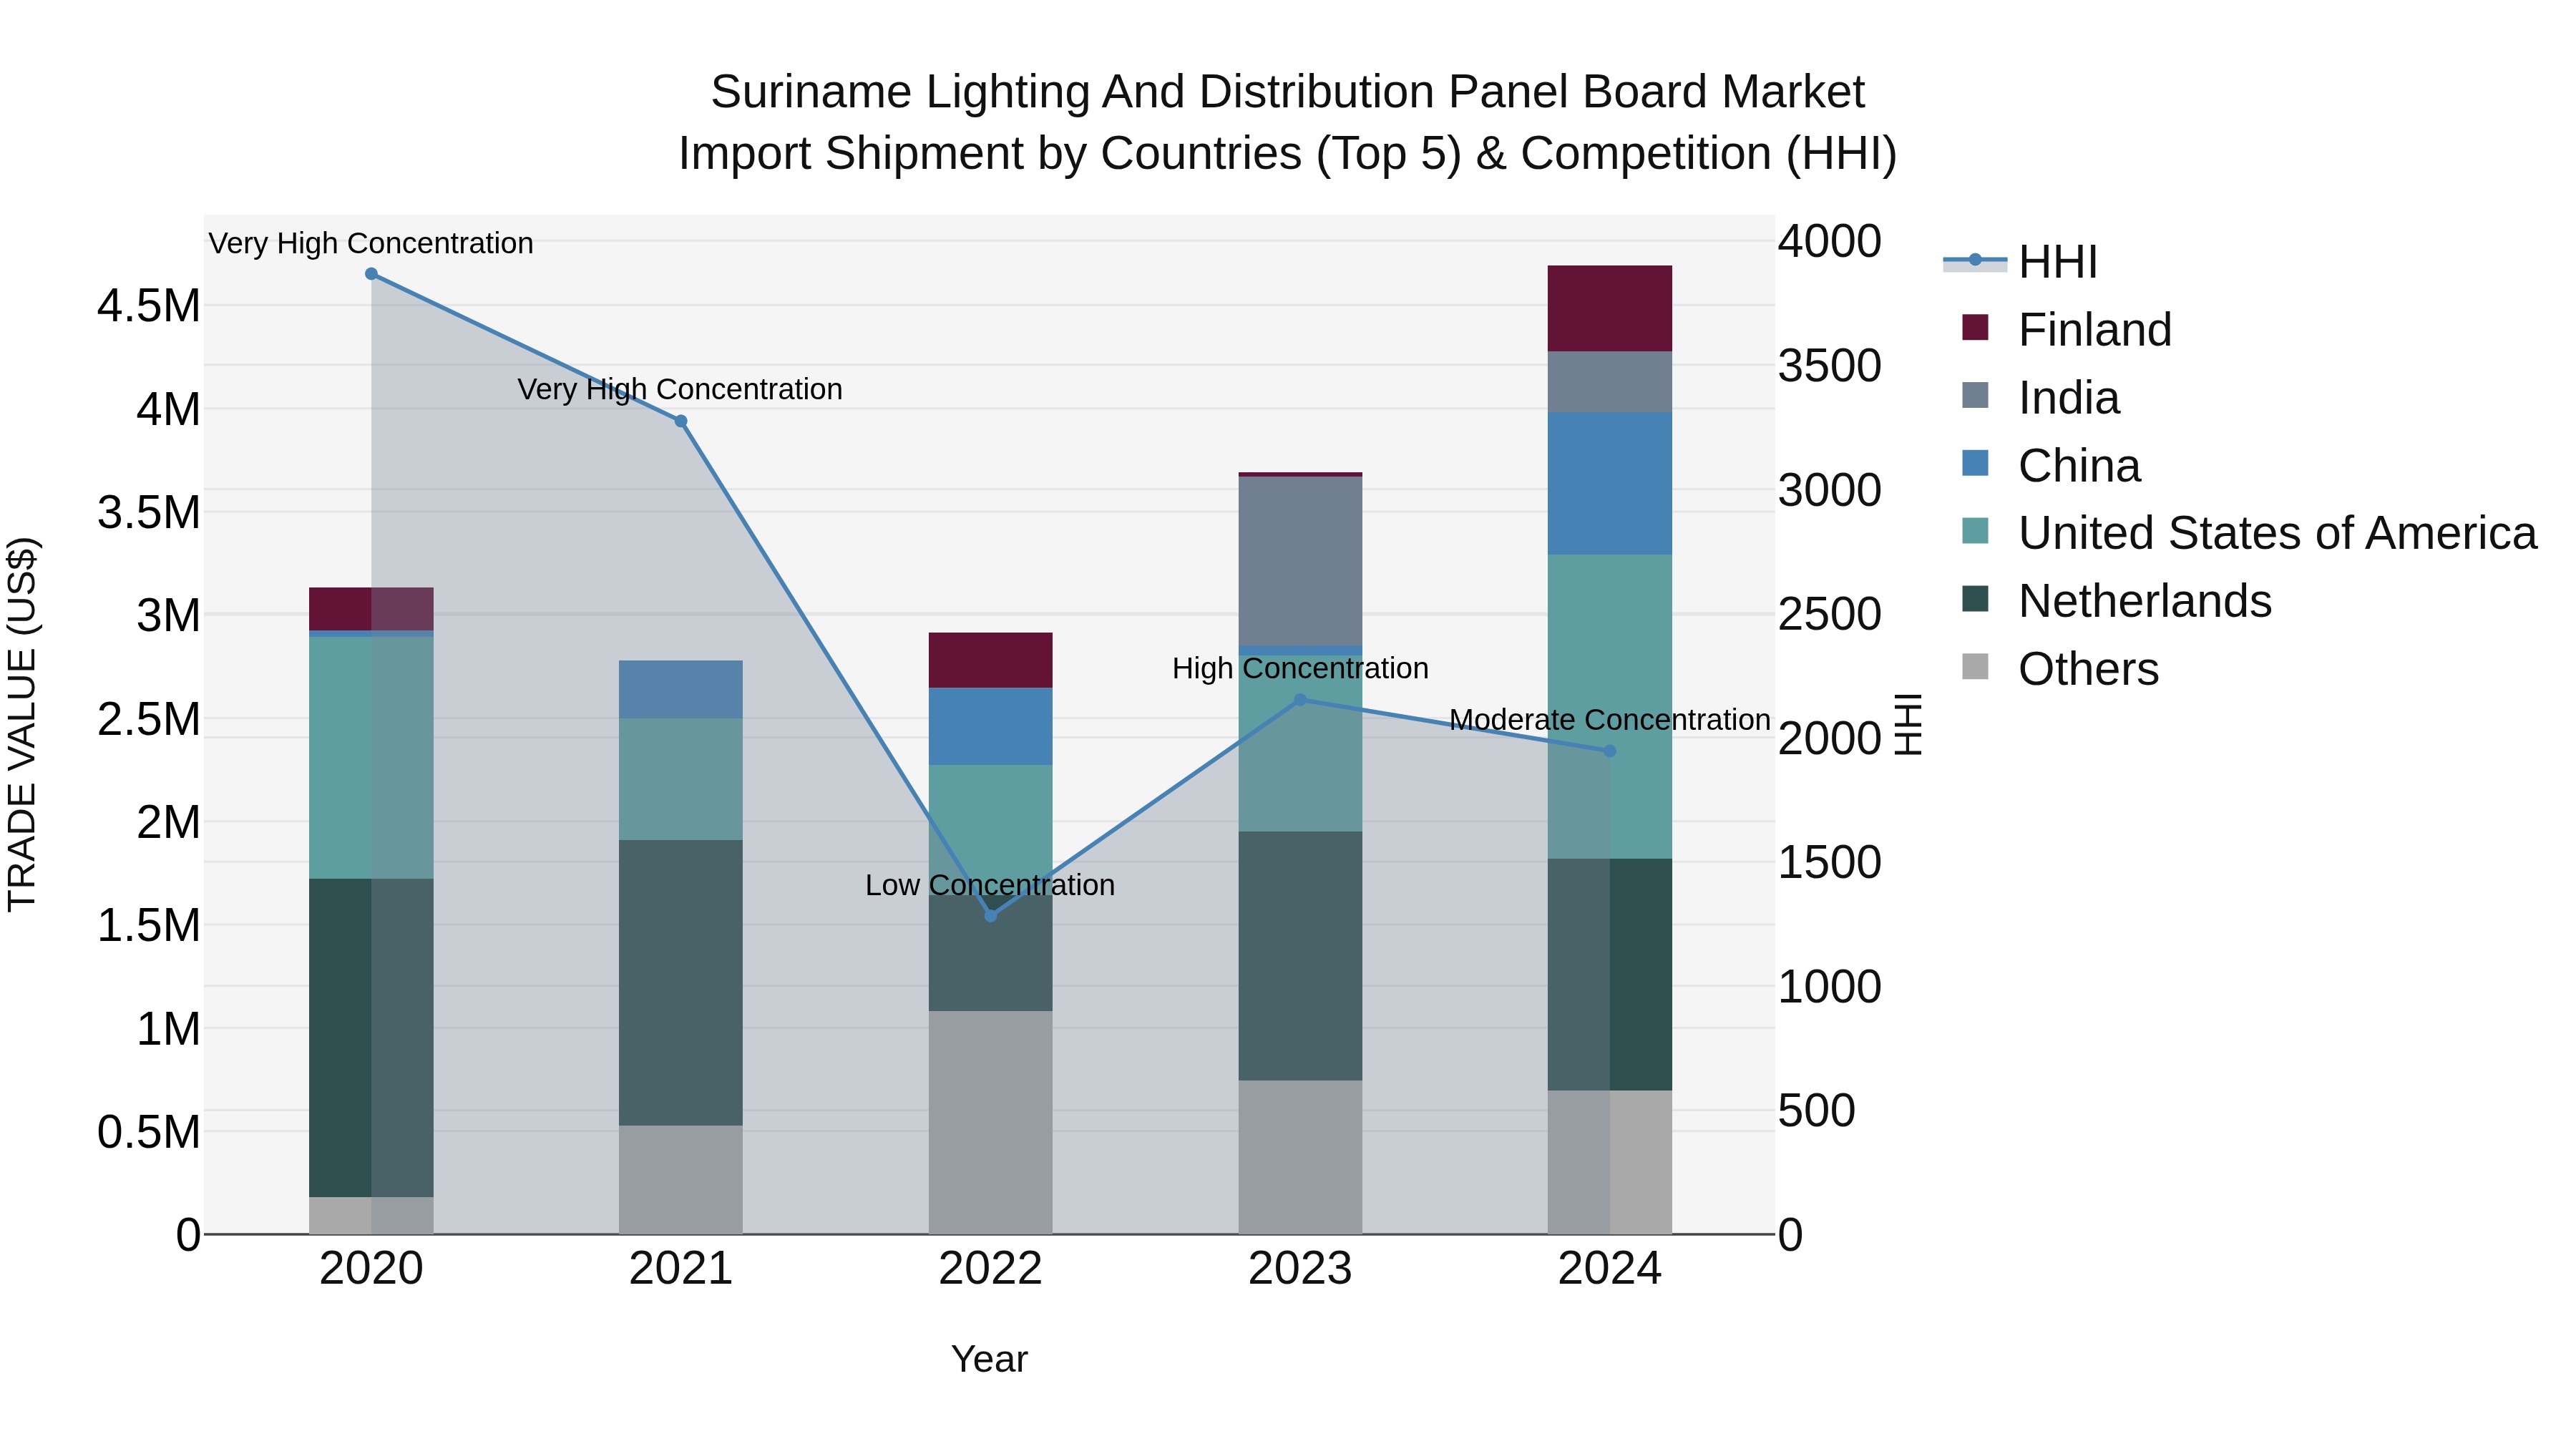Click the 2021 Netherlands bar segment
The width and height of the screenshot is (2576, 1449).
click(681, 983)
